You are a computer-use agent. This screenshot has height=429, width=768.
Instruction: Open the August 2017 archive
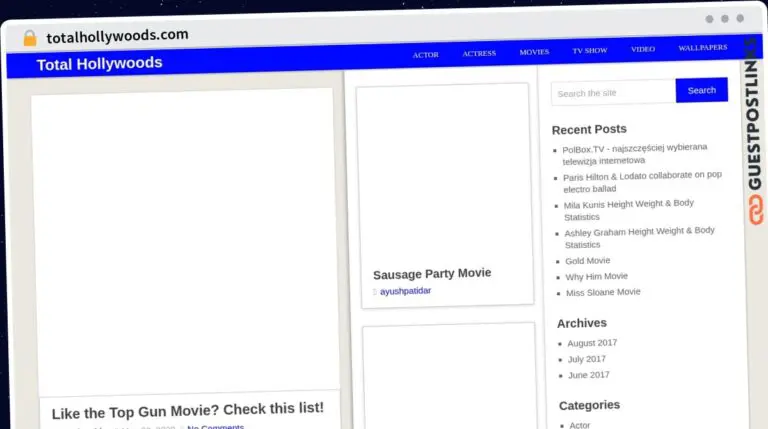tap(592, 343)
